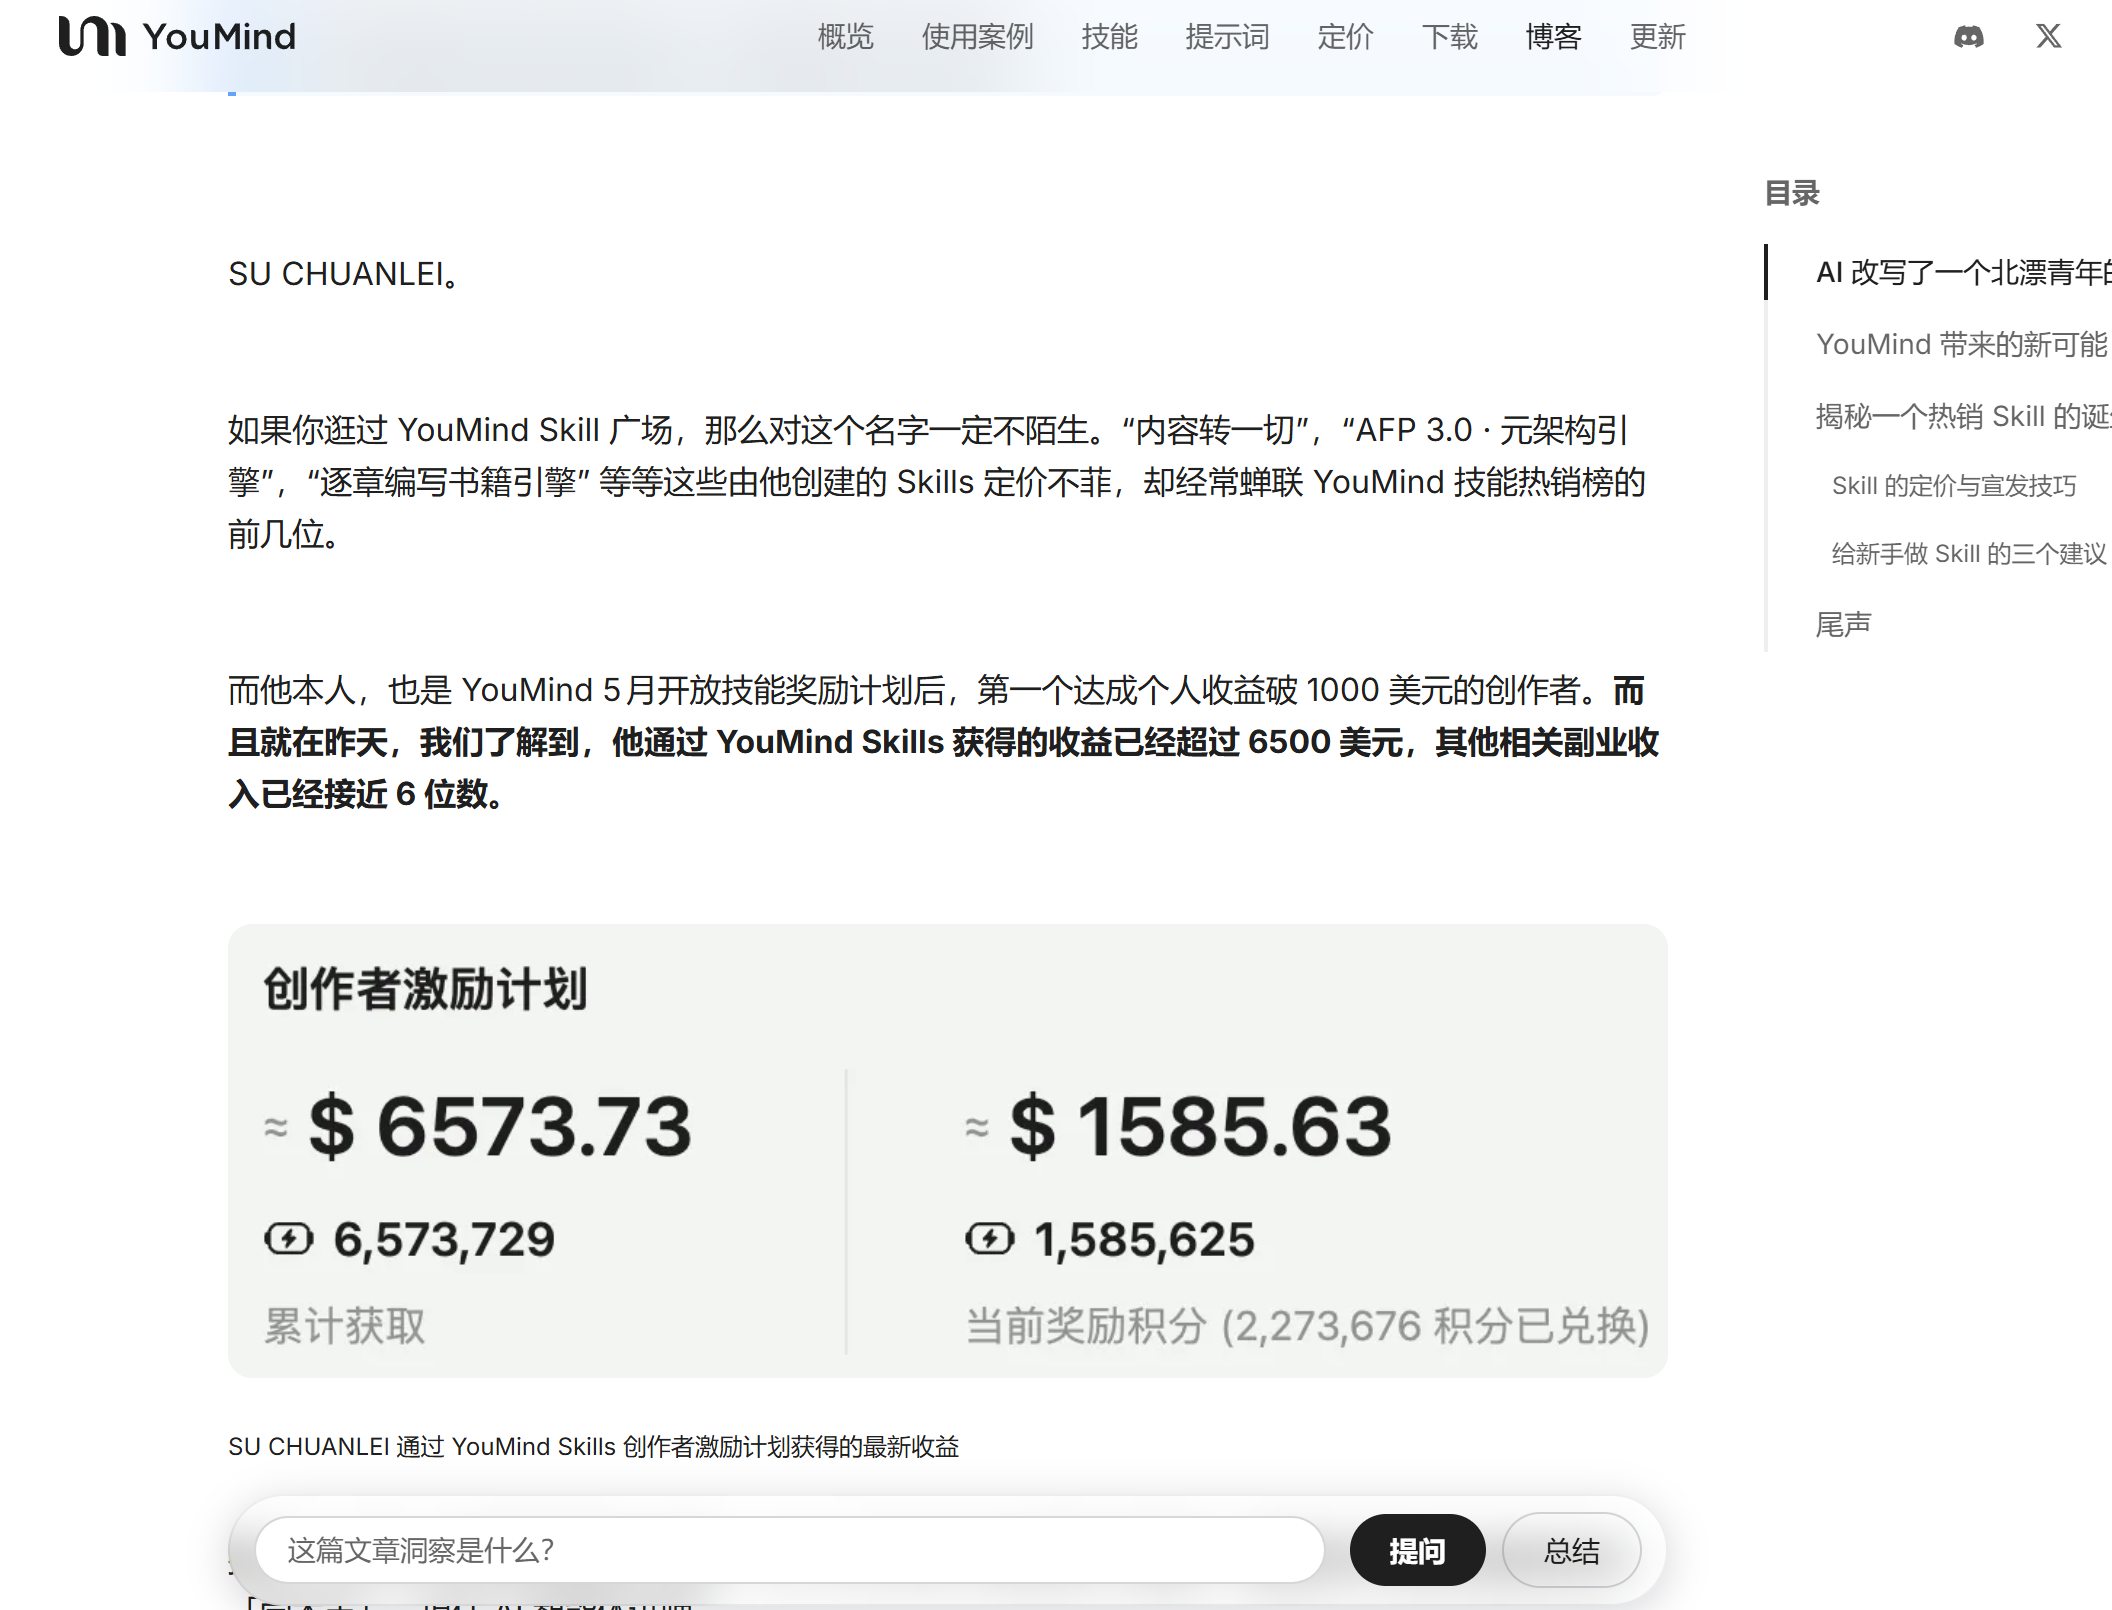The width and height of the screenshot is (2112, 1610).
Task: Click the 提问 button
Action: [1417, 1550]
